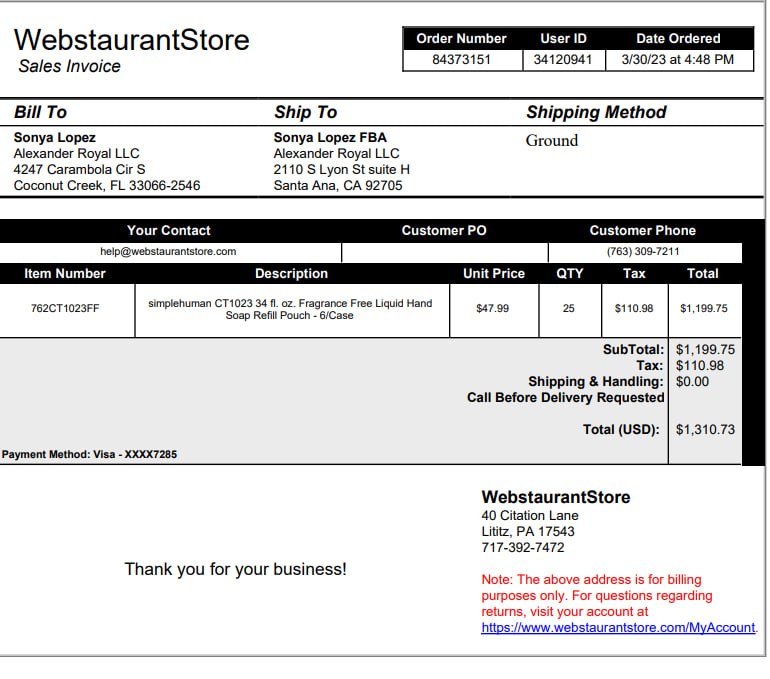
Task: Select the unit price $47.99
Action: [x=493, y=308]
